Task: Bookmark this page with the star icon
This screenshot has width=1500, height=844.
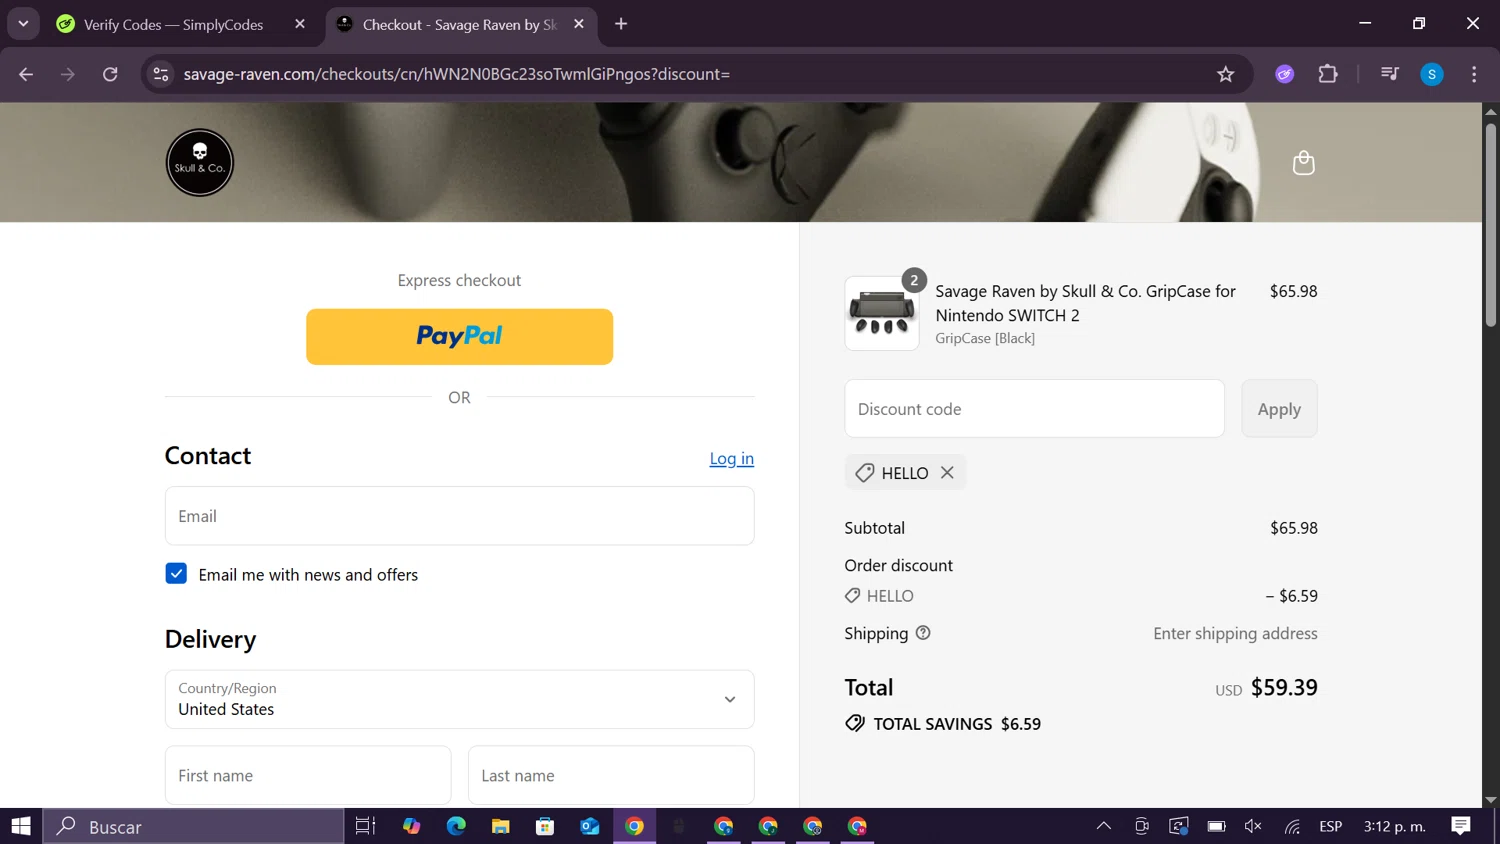Action: pos(1225,74)
